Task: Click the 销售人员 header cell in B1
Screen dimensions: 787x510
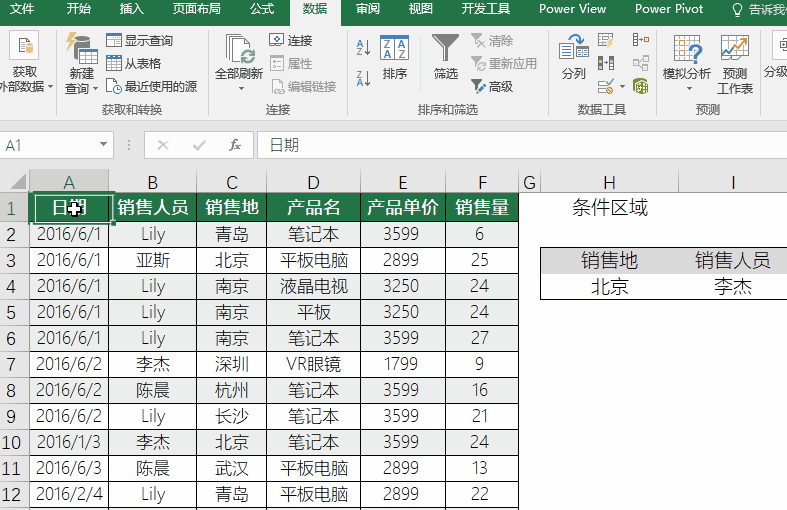Action: (153, 207)
